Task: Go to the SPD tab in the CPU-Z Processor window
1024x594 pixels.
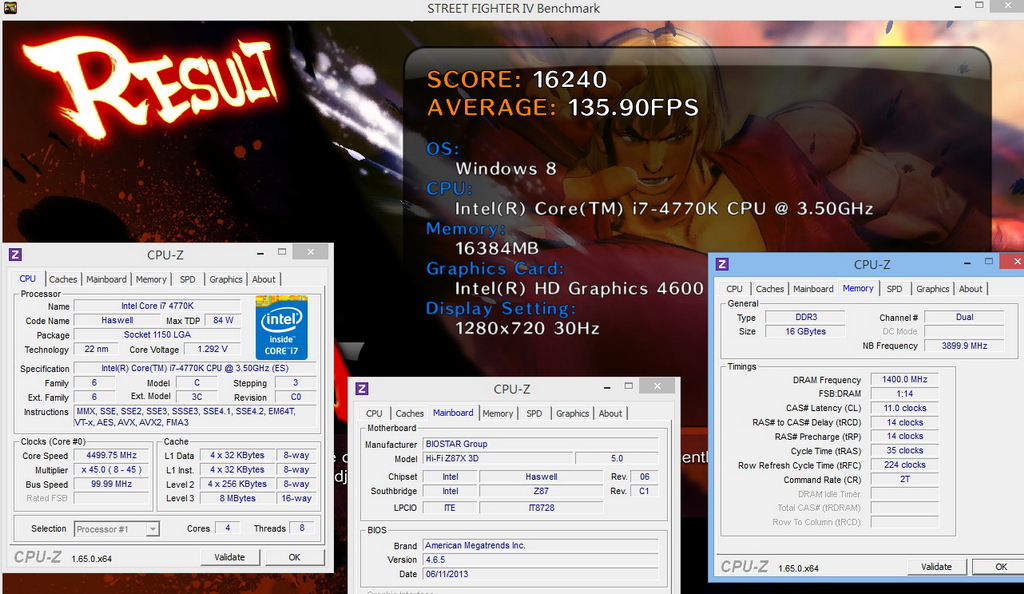Action: click(x=187, y=279)
